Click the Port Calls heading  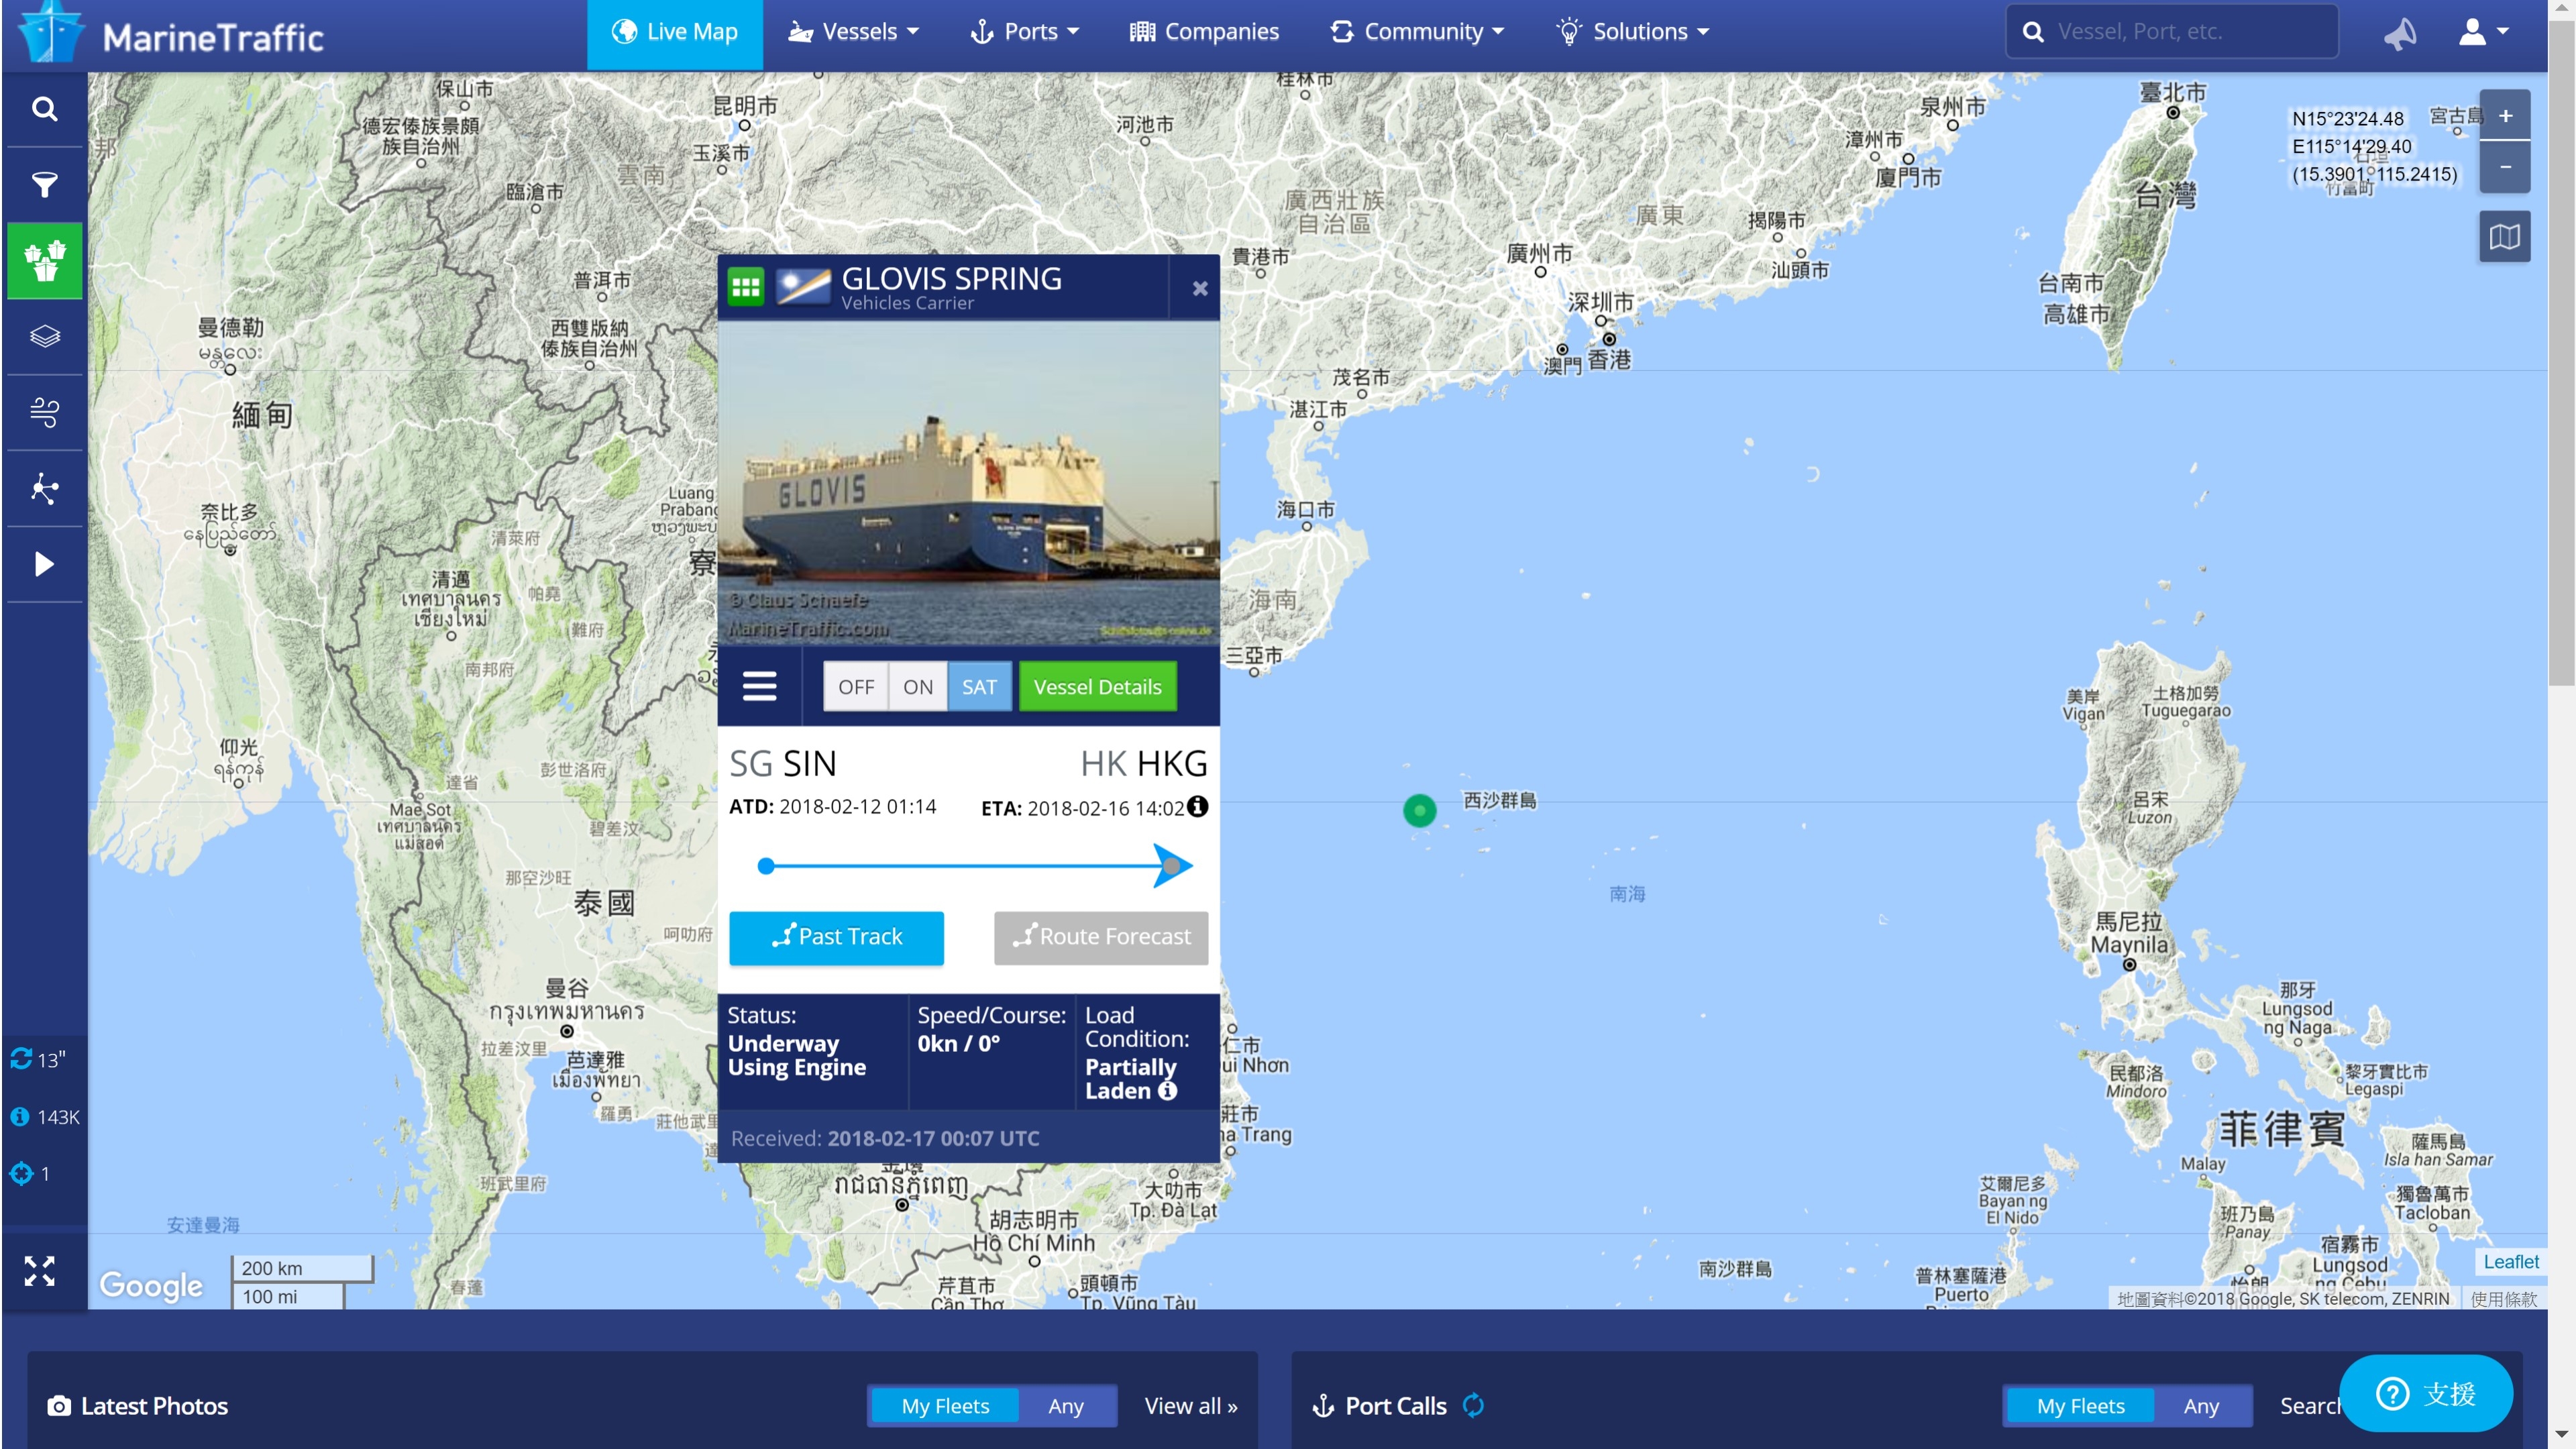(x=1395, y=1406)
